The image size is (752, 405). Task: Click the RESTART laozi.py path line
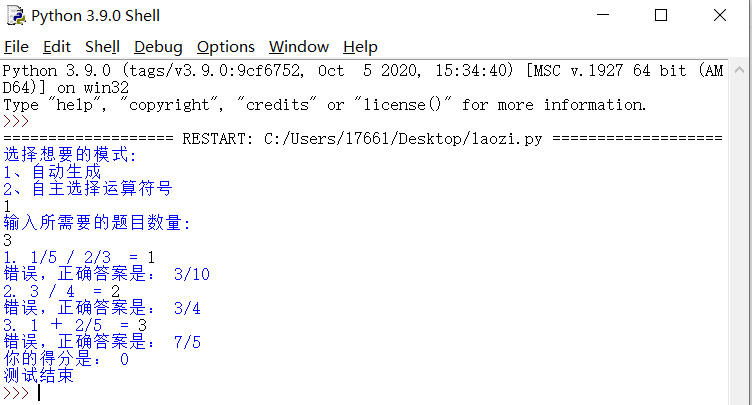tap(363, 139)
